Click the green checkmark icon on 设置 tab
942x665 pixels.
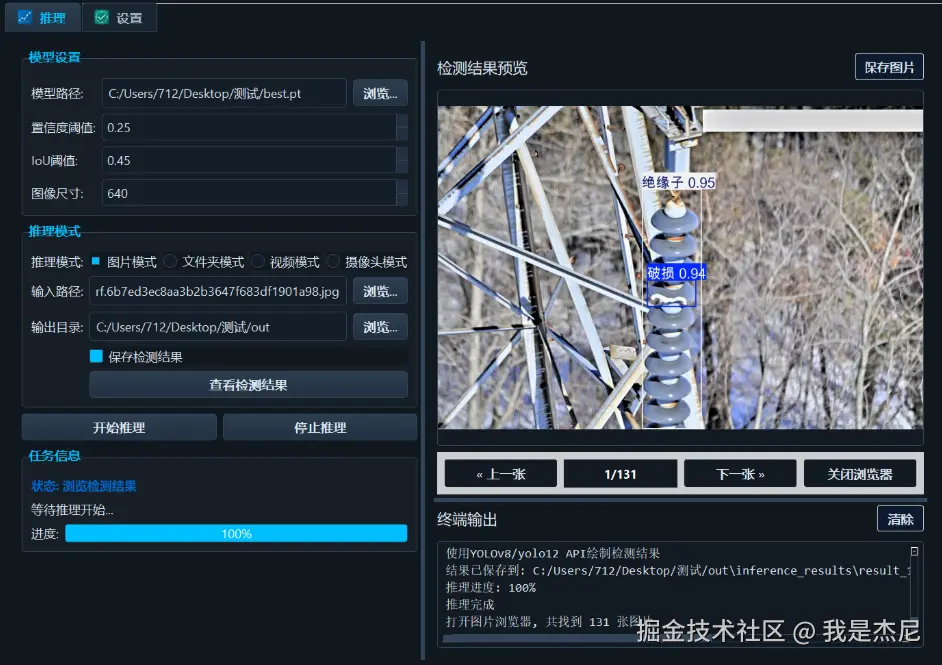point(99,17)
